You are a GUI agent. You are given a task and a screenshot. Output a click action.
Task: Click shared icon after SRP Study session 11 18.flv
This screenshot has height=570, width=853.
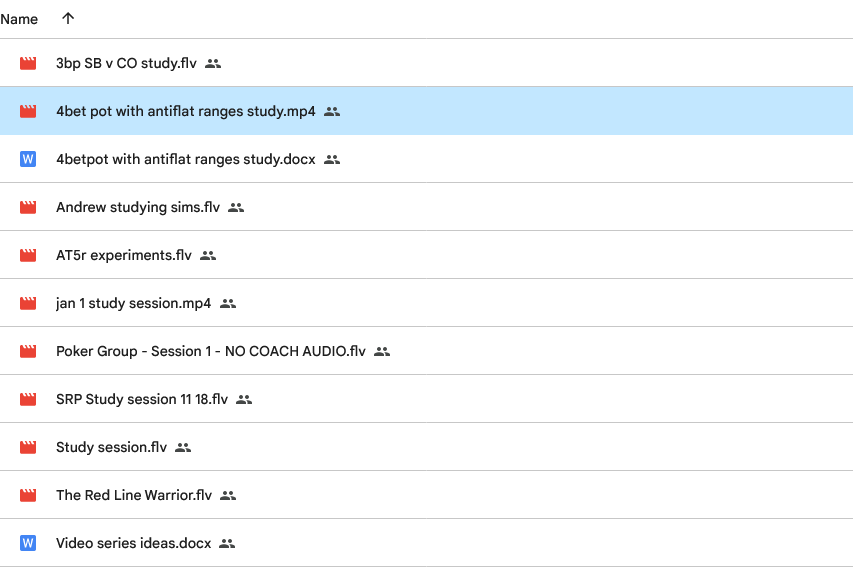244,400
